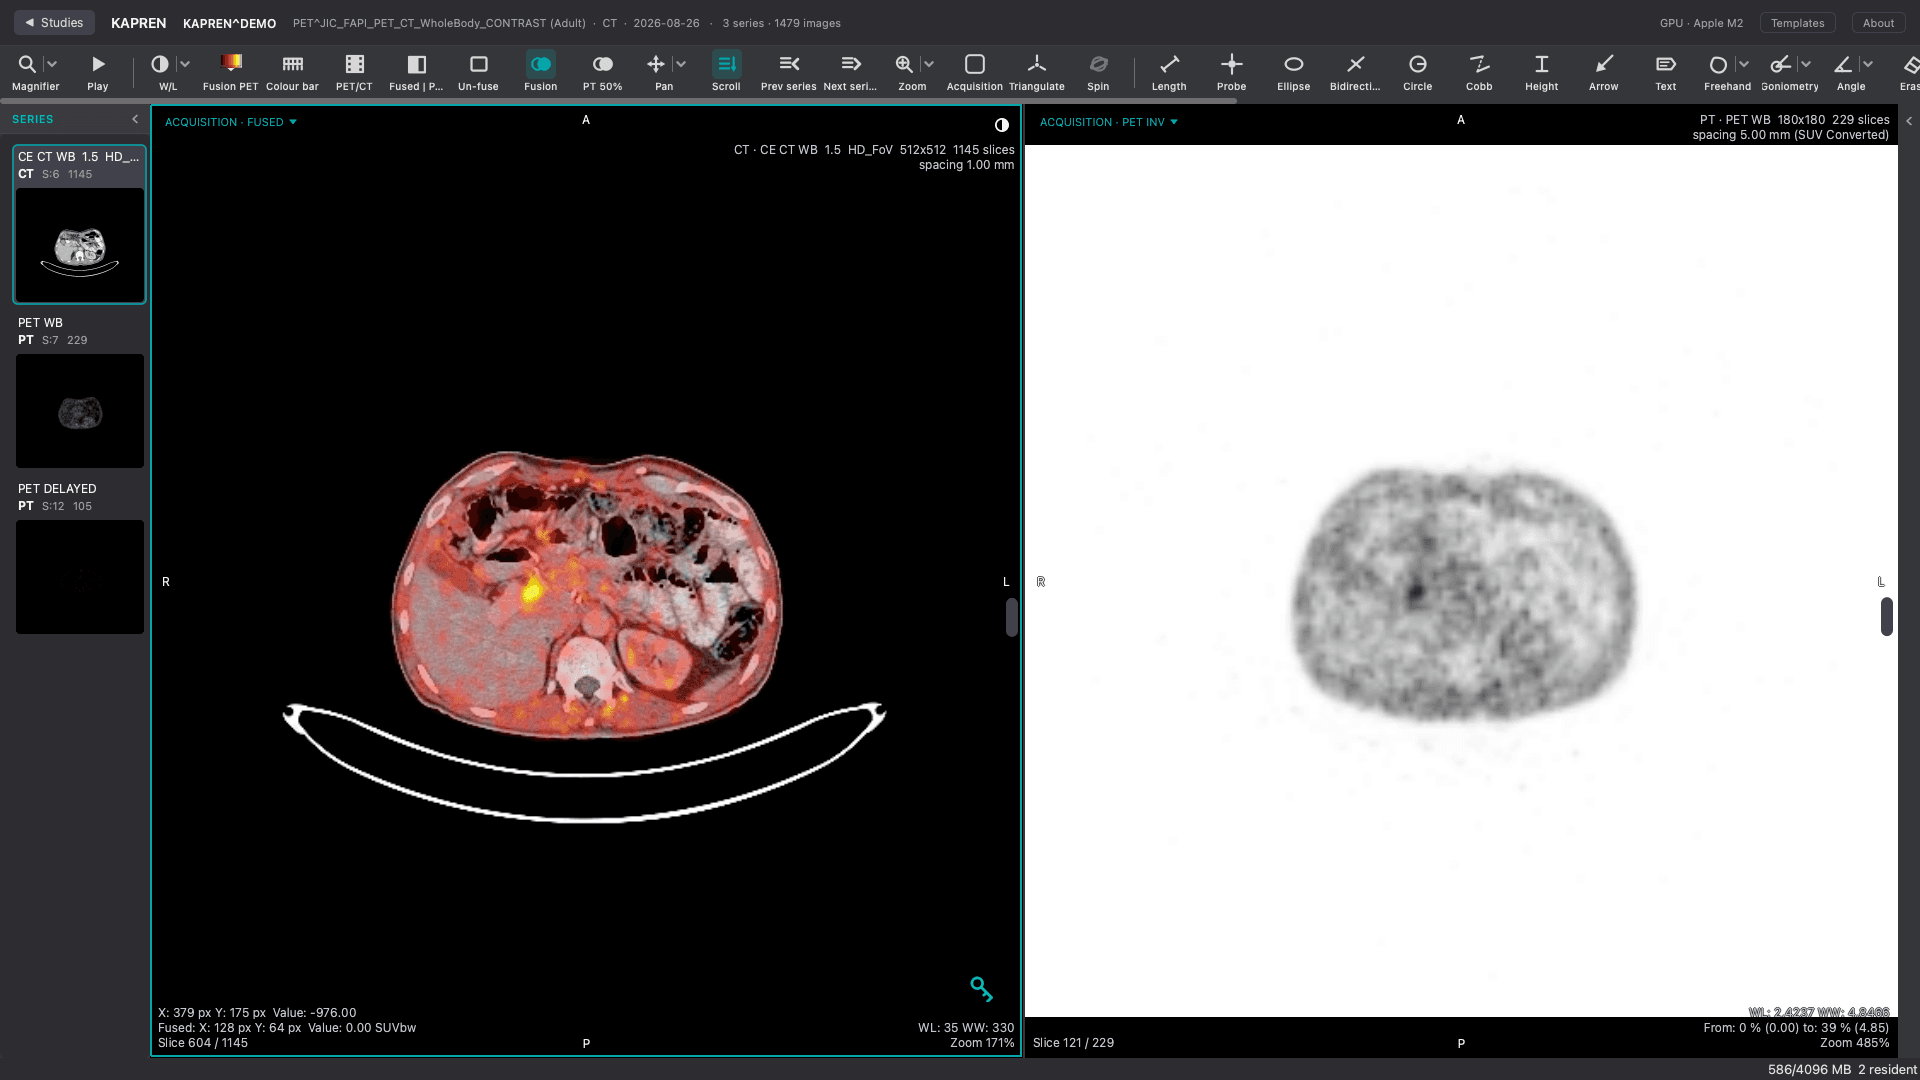Choose the Fused | PET layout
1920x1080 pixels.
(416, 72)
